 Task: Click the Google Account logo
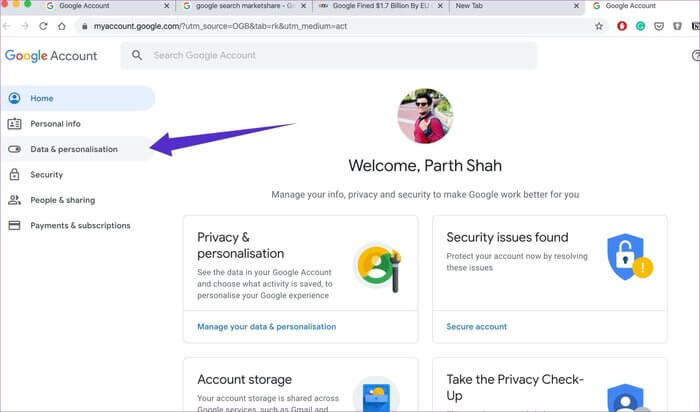coord(51,56)
